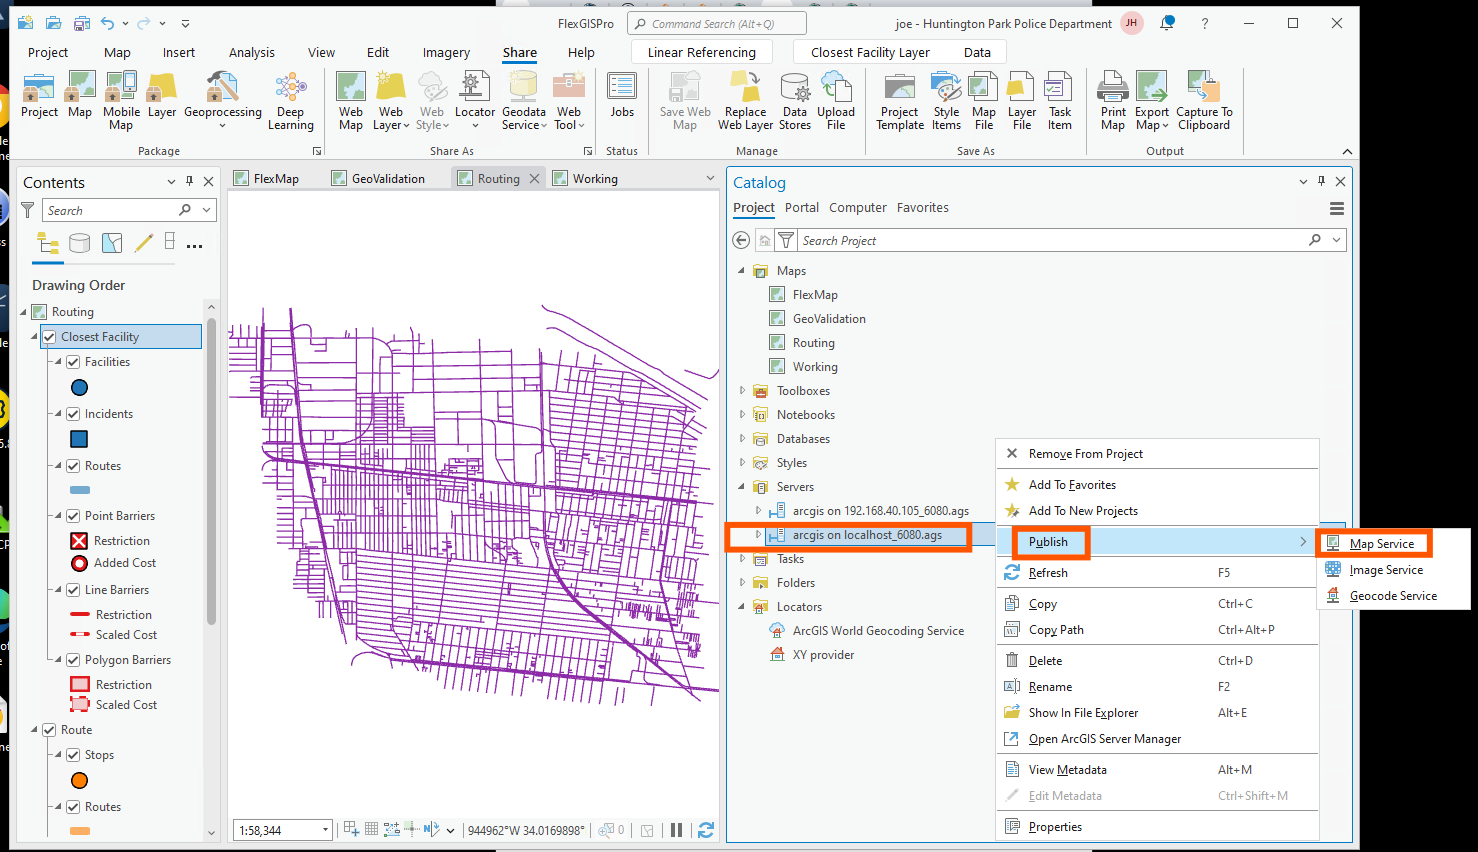Open the Analysis ribbon tab
The height and width of the screenshot is (852, 1478).
pyautogui.click(x=251, y=52)
